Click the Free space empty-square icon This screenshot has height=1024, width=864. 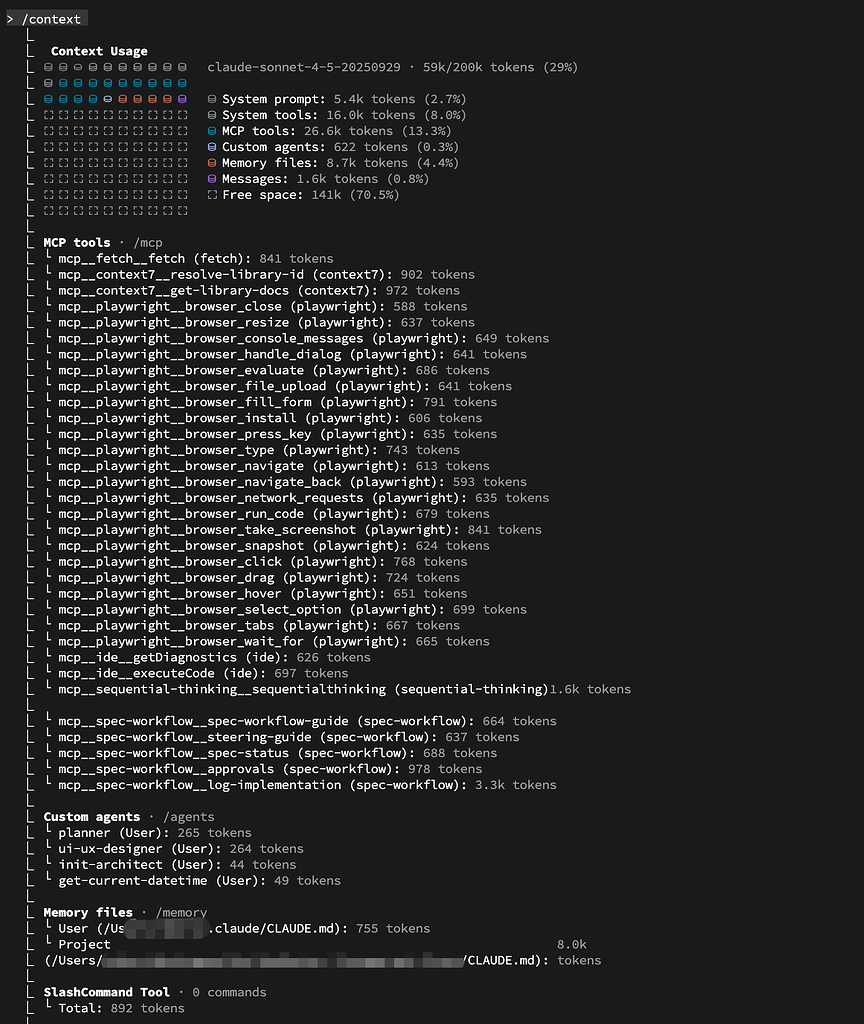(x=212, y=195)
